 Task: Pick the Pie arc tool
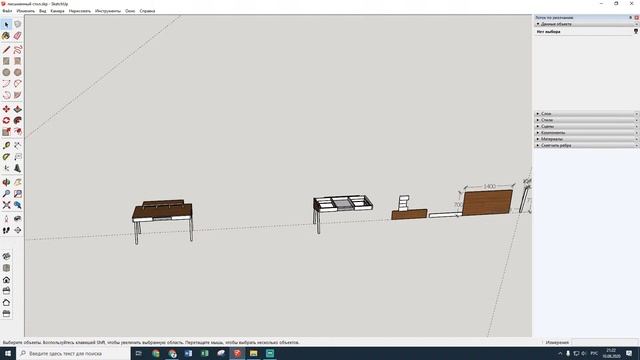(x=18, y=95)
